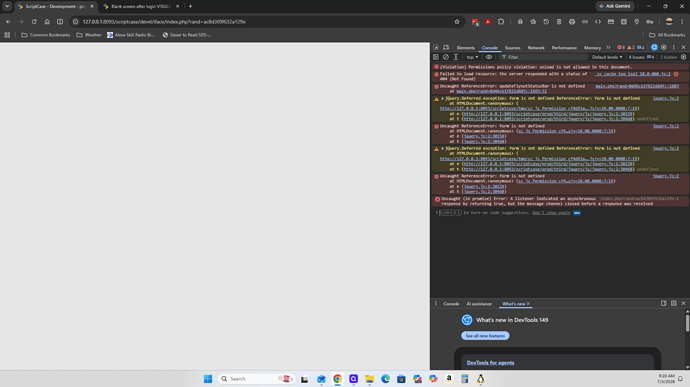Clear the console with the clear icon
Viewport: 690px width, 387px height.
[x=446, y=57]
